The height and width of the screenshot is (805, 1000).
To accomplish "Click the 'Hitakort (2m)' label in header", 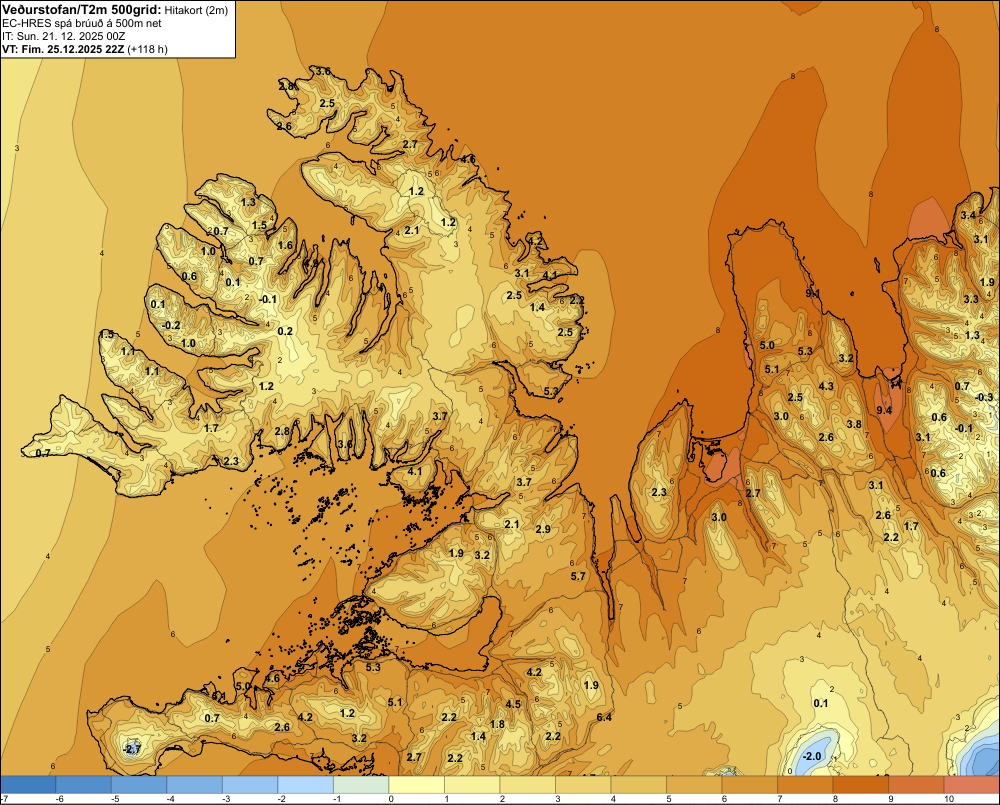I will pyautogui.click(x=196, y=10).
